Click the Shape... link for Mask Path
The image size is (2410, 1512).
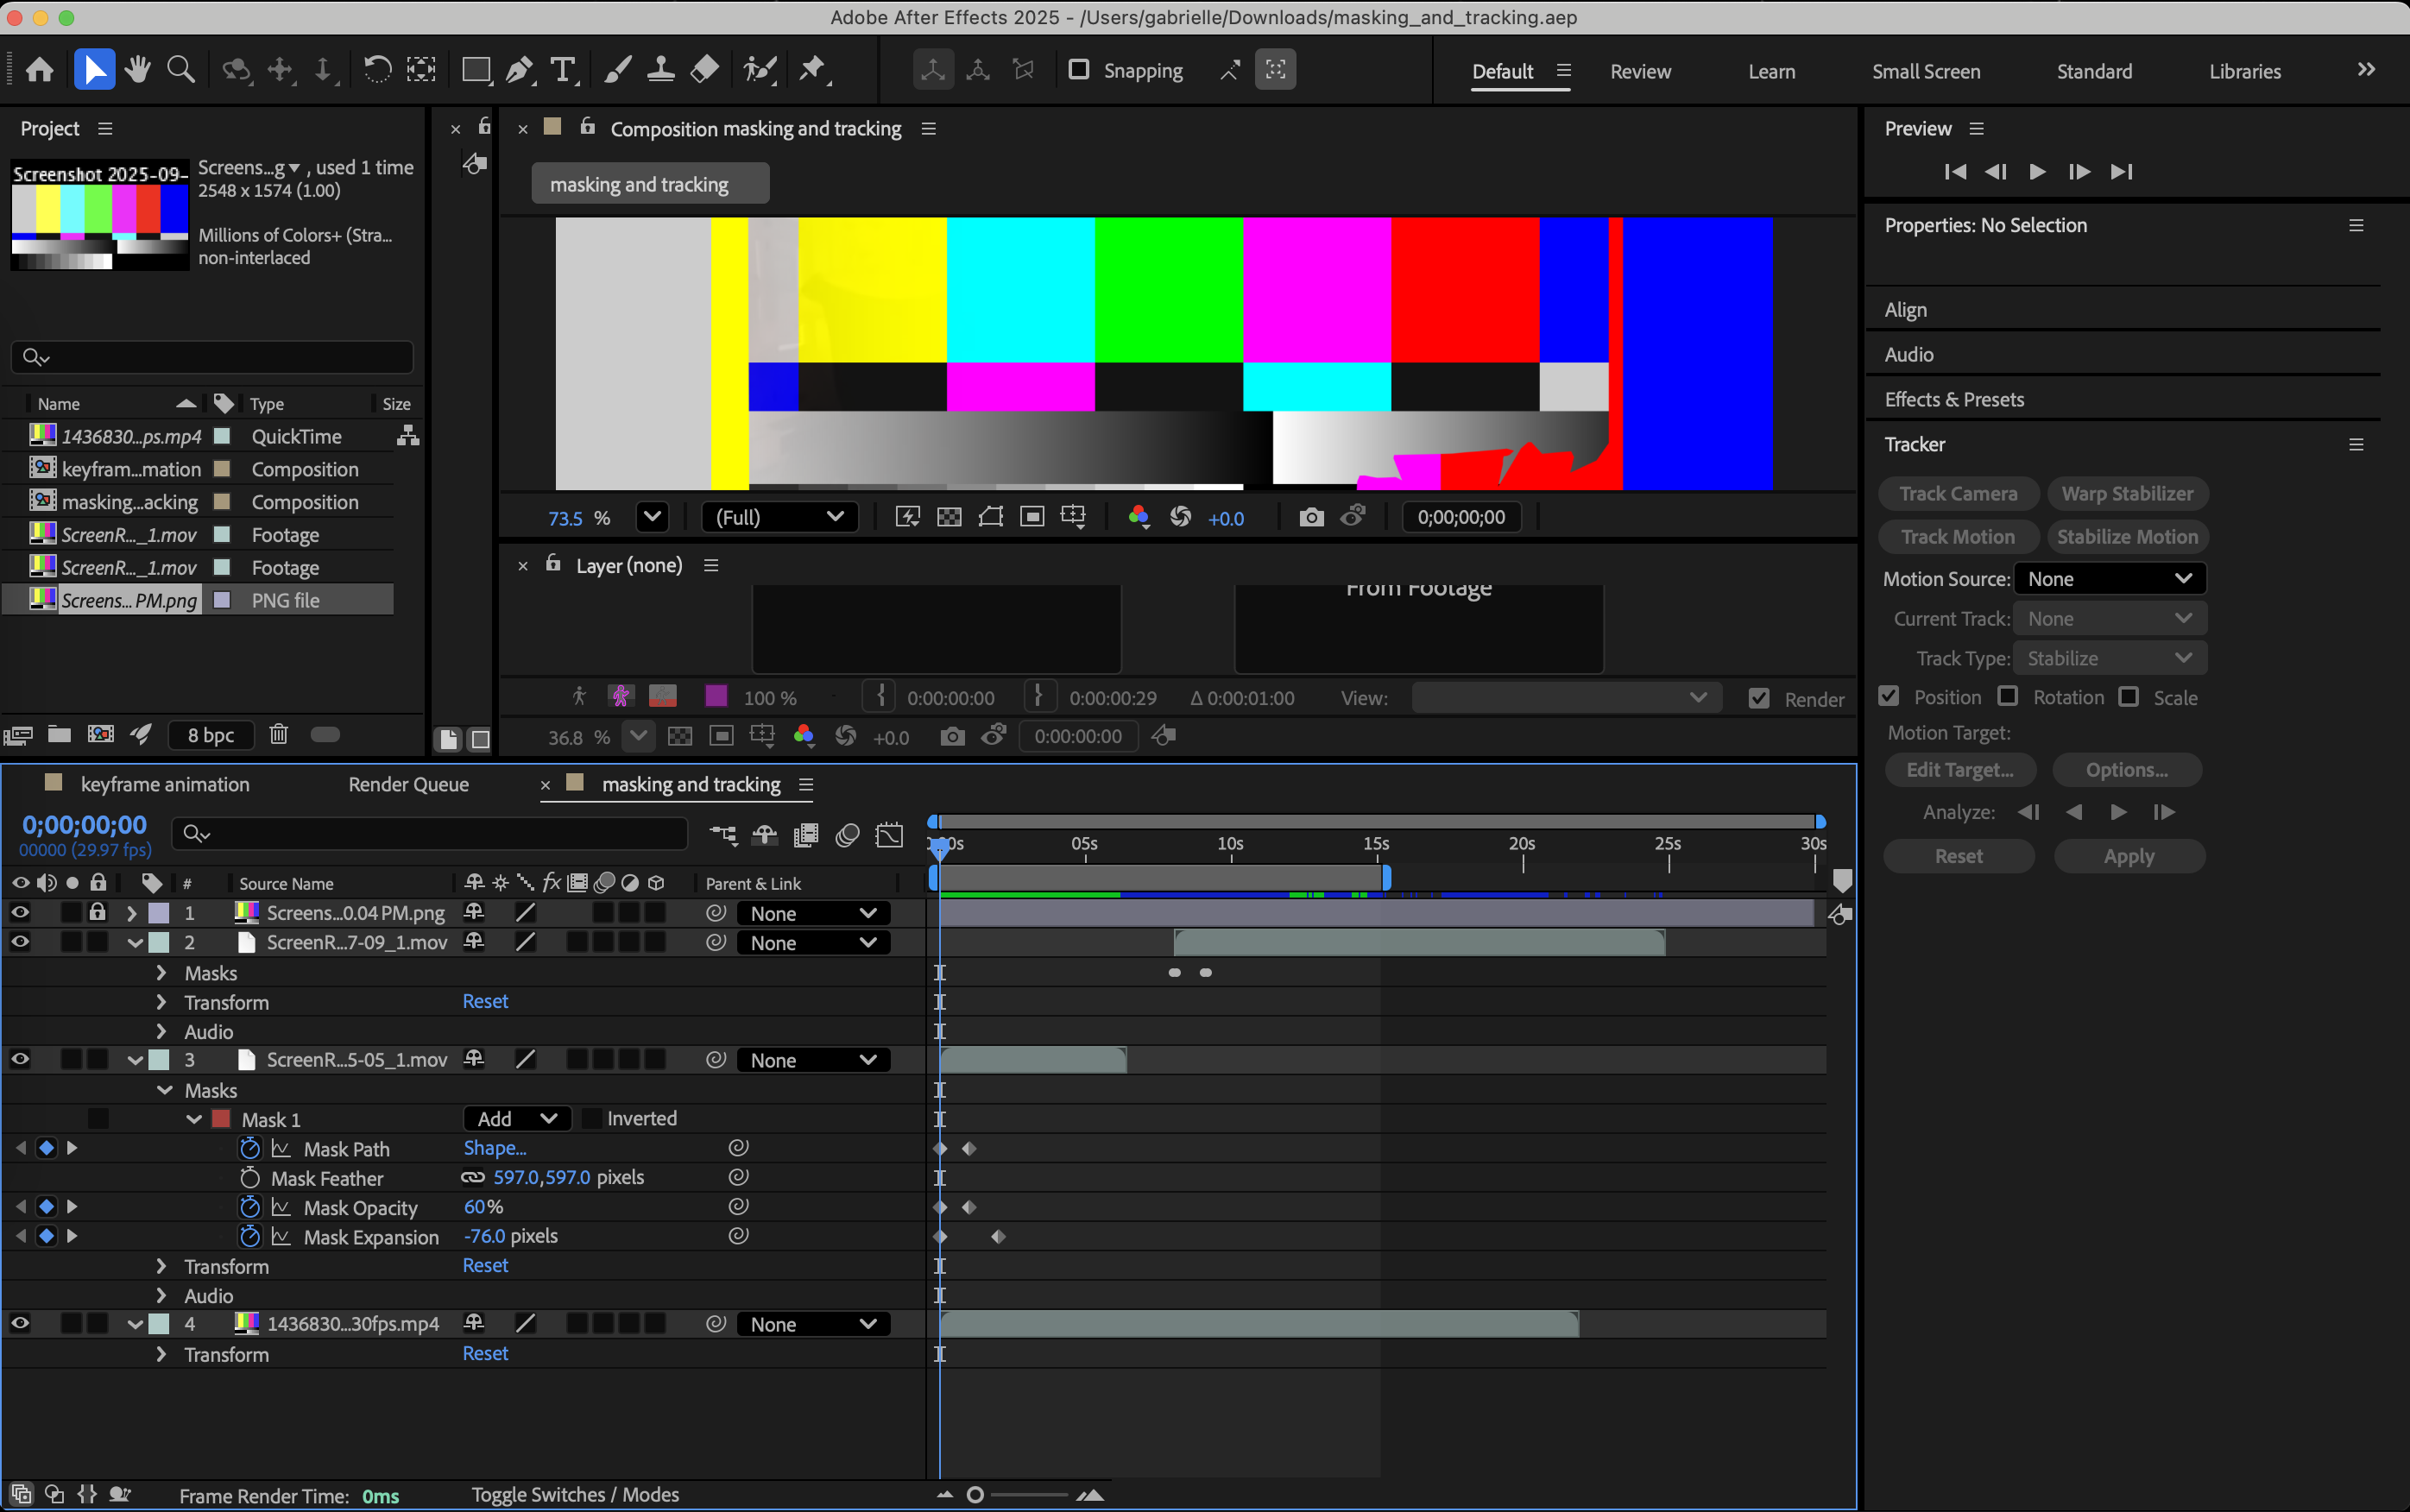pos(495,1148)
